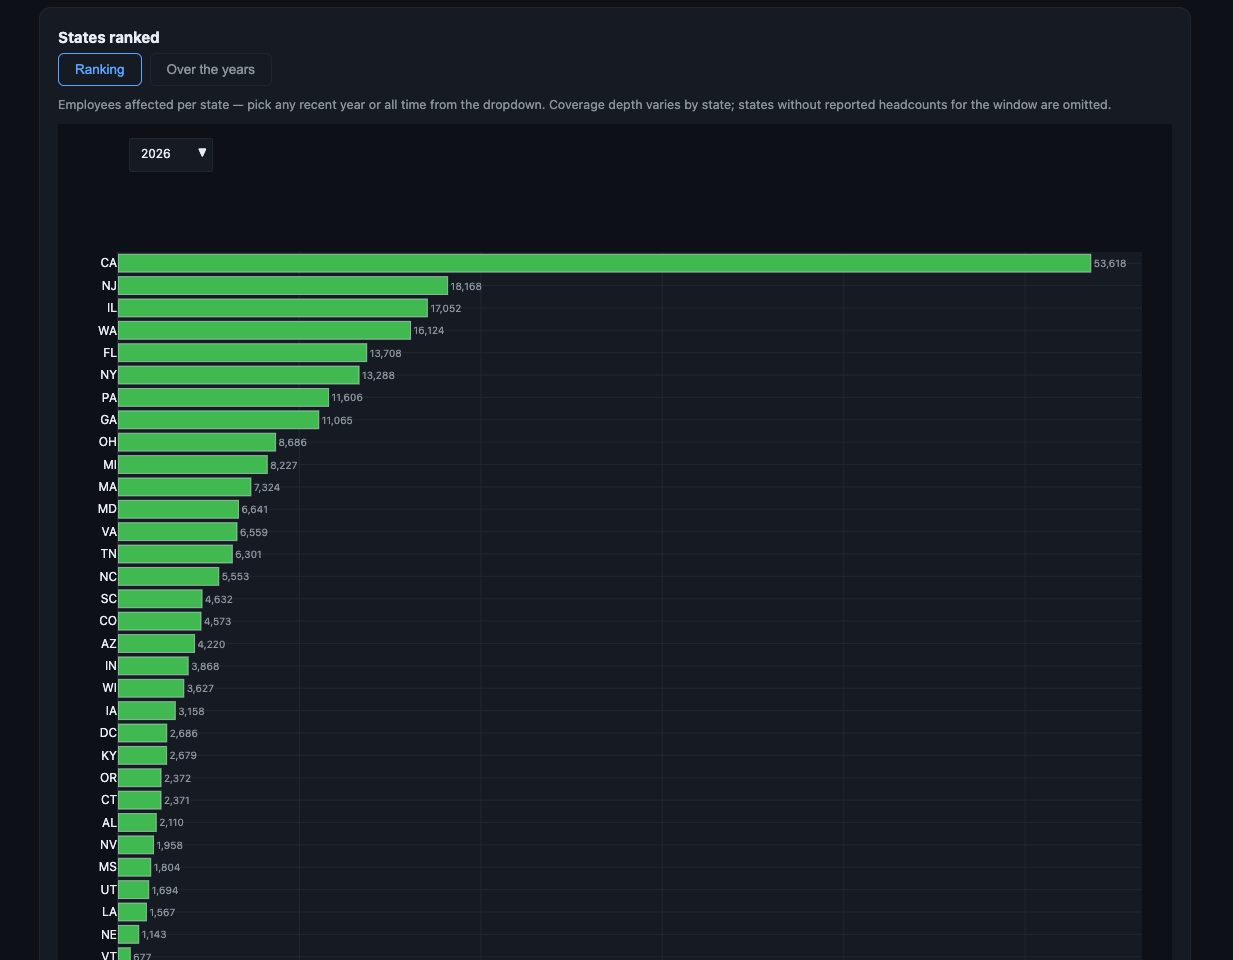Click the GA state bar
The image size is (1233, 960).
(x=218, y=420)
